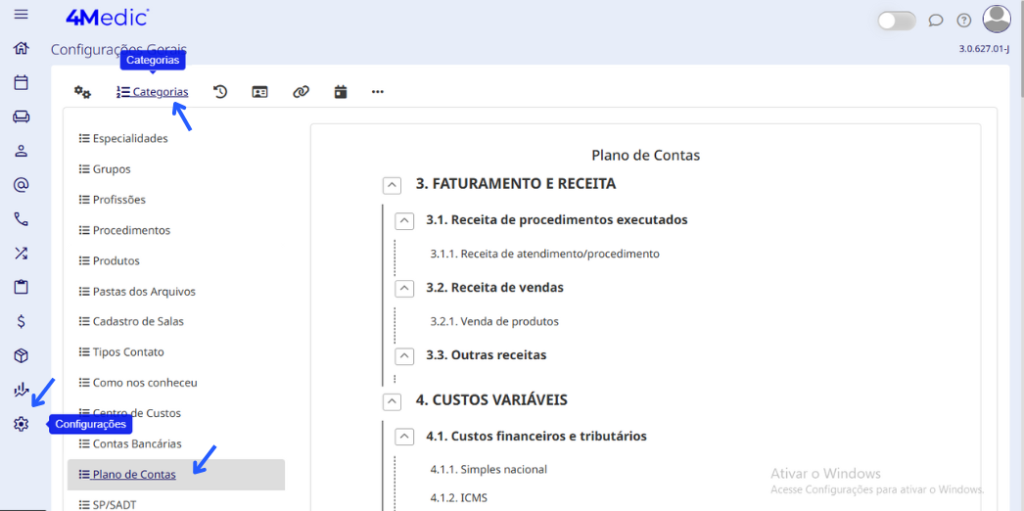The width and height of the screenshot is (1024, 511).
Task: Collapse the 4. CUSTOS VARIÁVEIS section
Action: tap(393, 401)
